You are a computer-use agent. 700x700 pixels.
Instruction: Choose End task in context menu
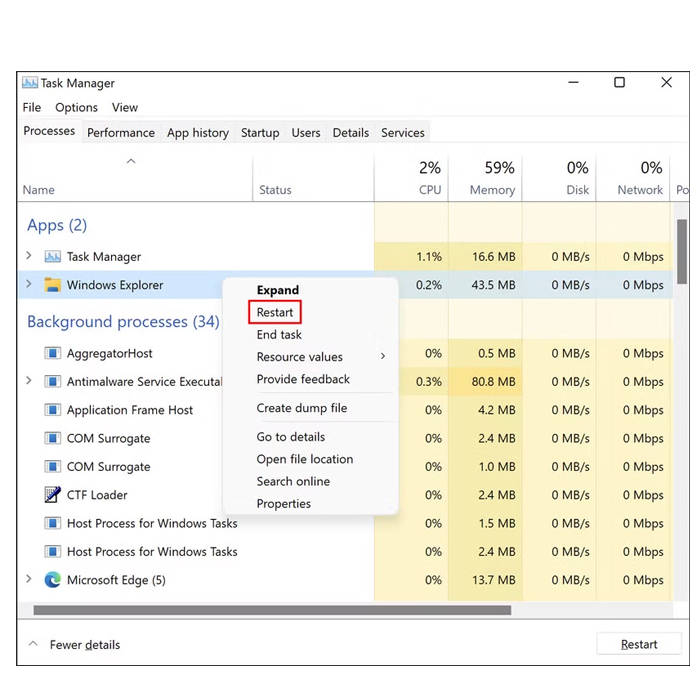pos(279,335)
